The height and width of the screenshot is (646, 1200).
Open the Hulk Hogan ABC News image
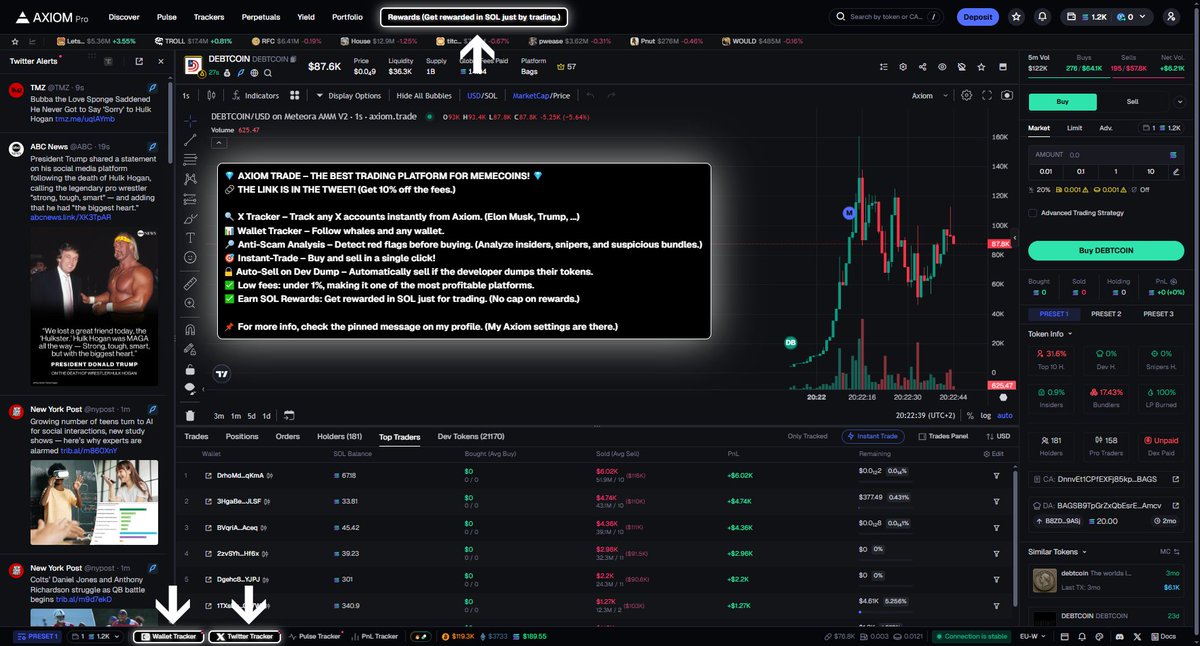[93, 305]
